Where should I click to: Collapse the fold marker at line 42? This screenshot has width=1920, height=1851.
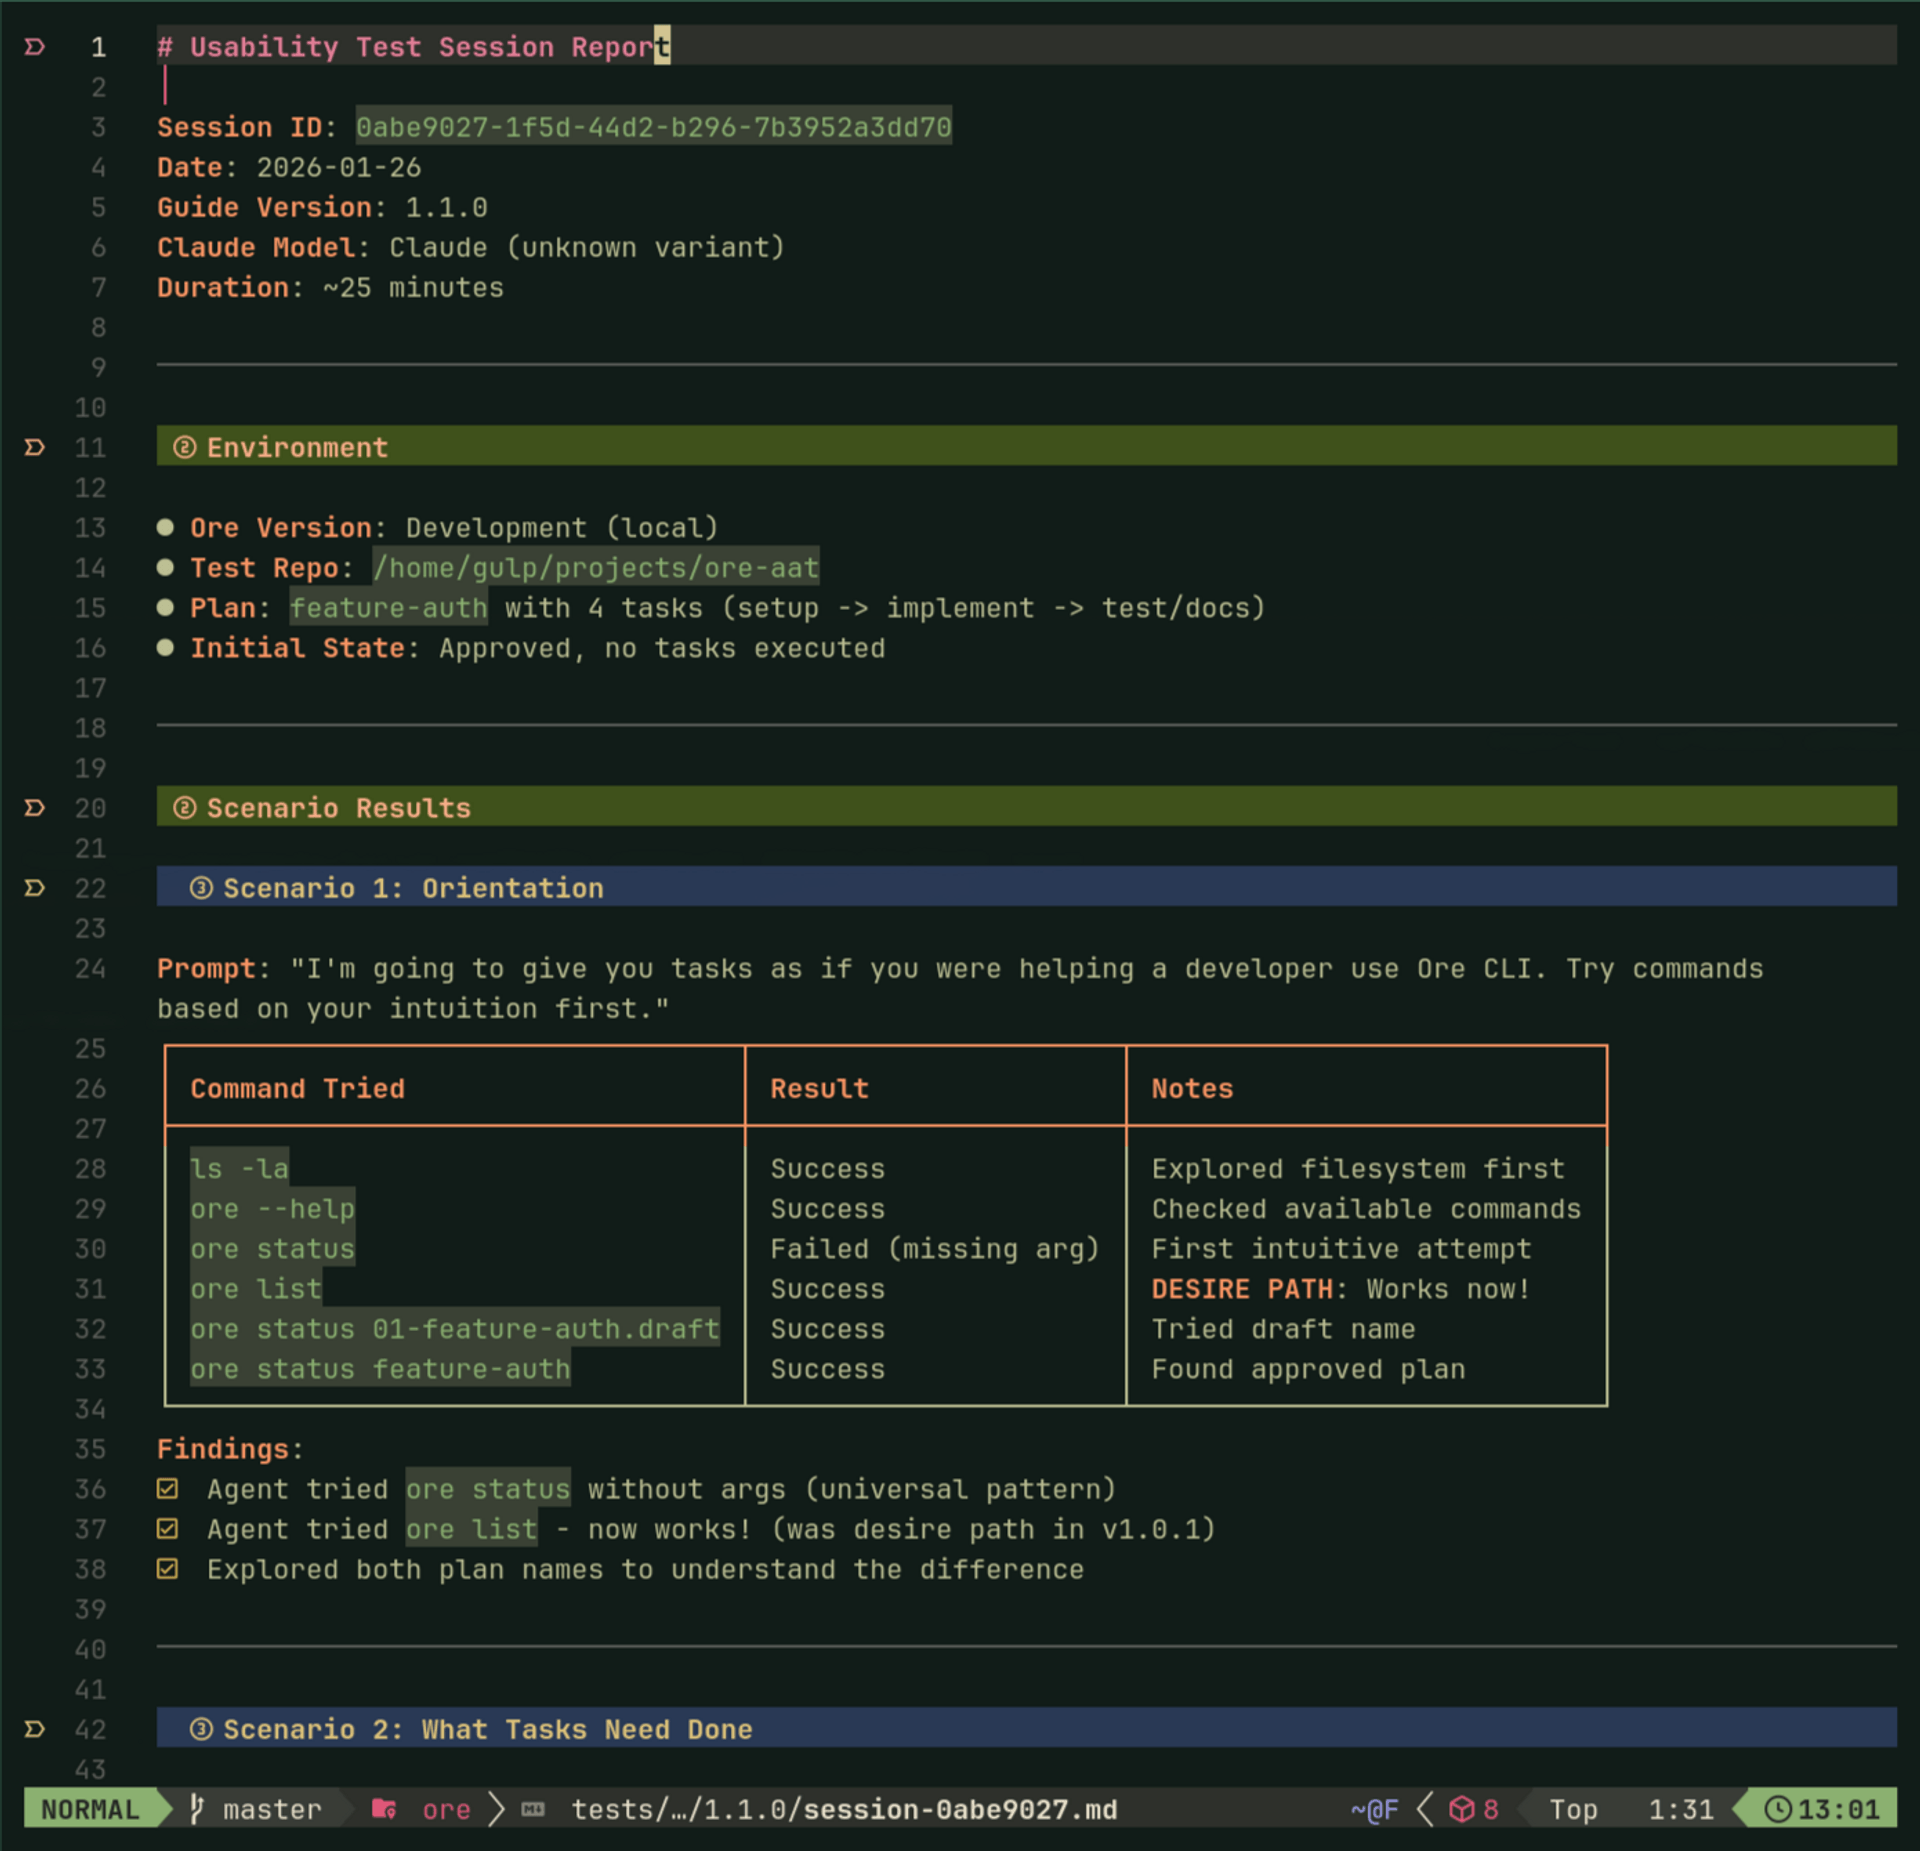pos(35,1729)
